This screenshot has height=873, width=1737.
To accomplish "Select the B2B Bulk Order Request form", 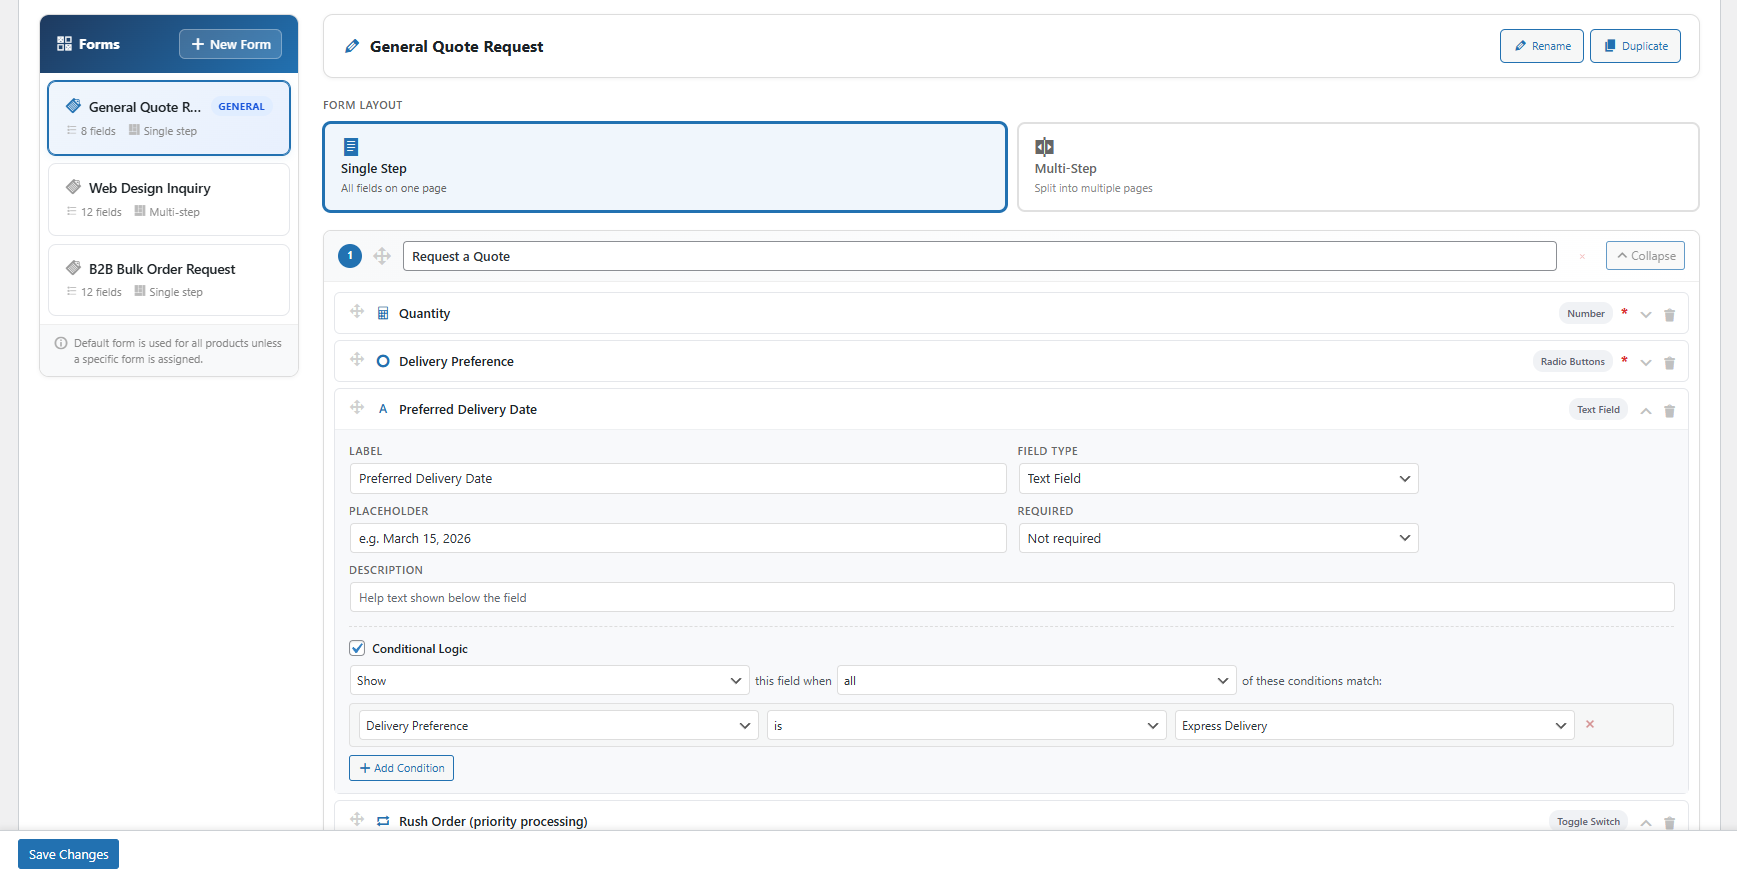I will (169, 280).
